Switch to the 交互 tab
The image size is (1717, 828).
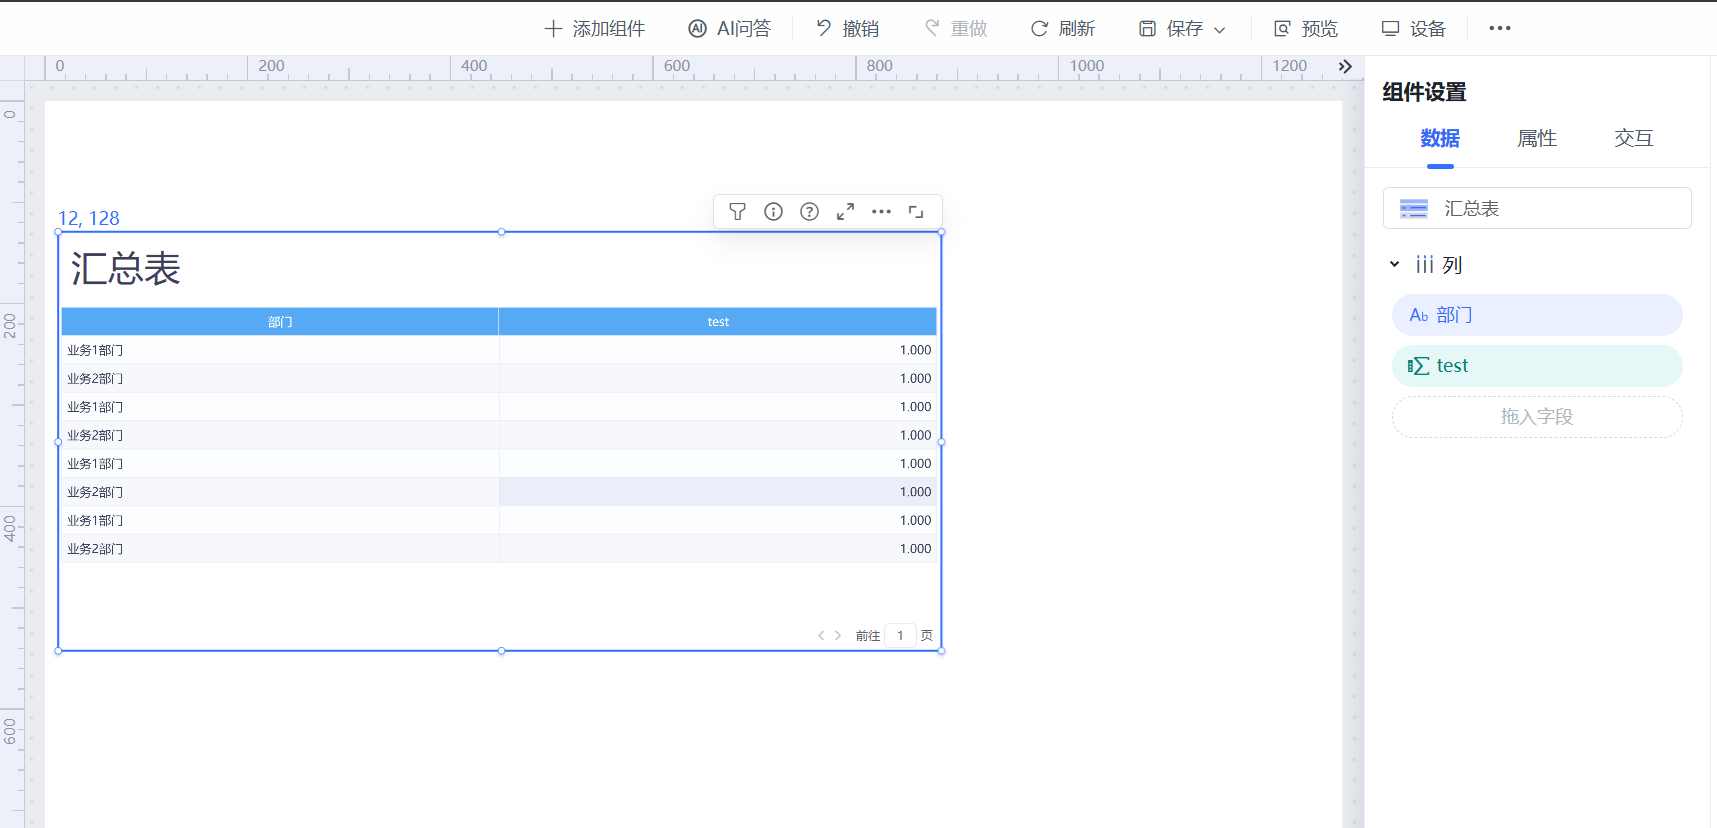1633,139
